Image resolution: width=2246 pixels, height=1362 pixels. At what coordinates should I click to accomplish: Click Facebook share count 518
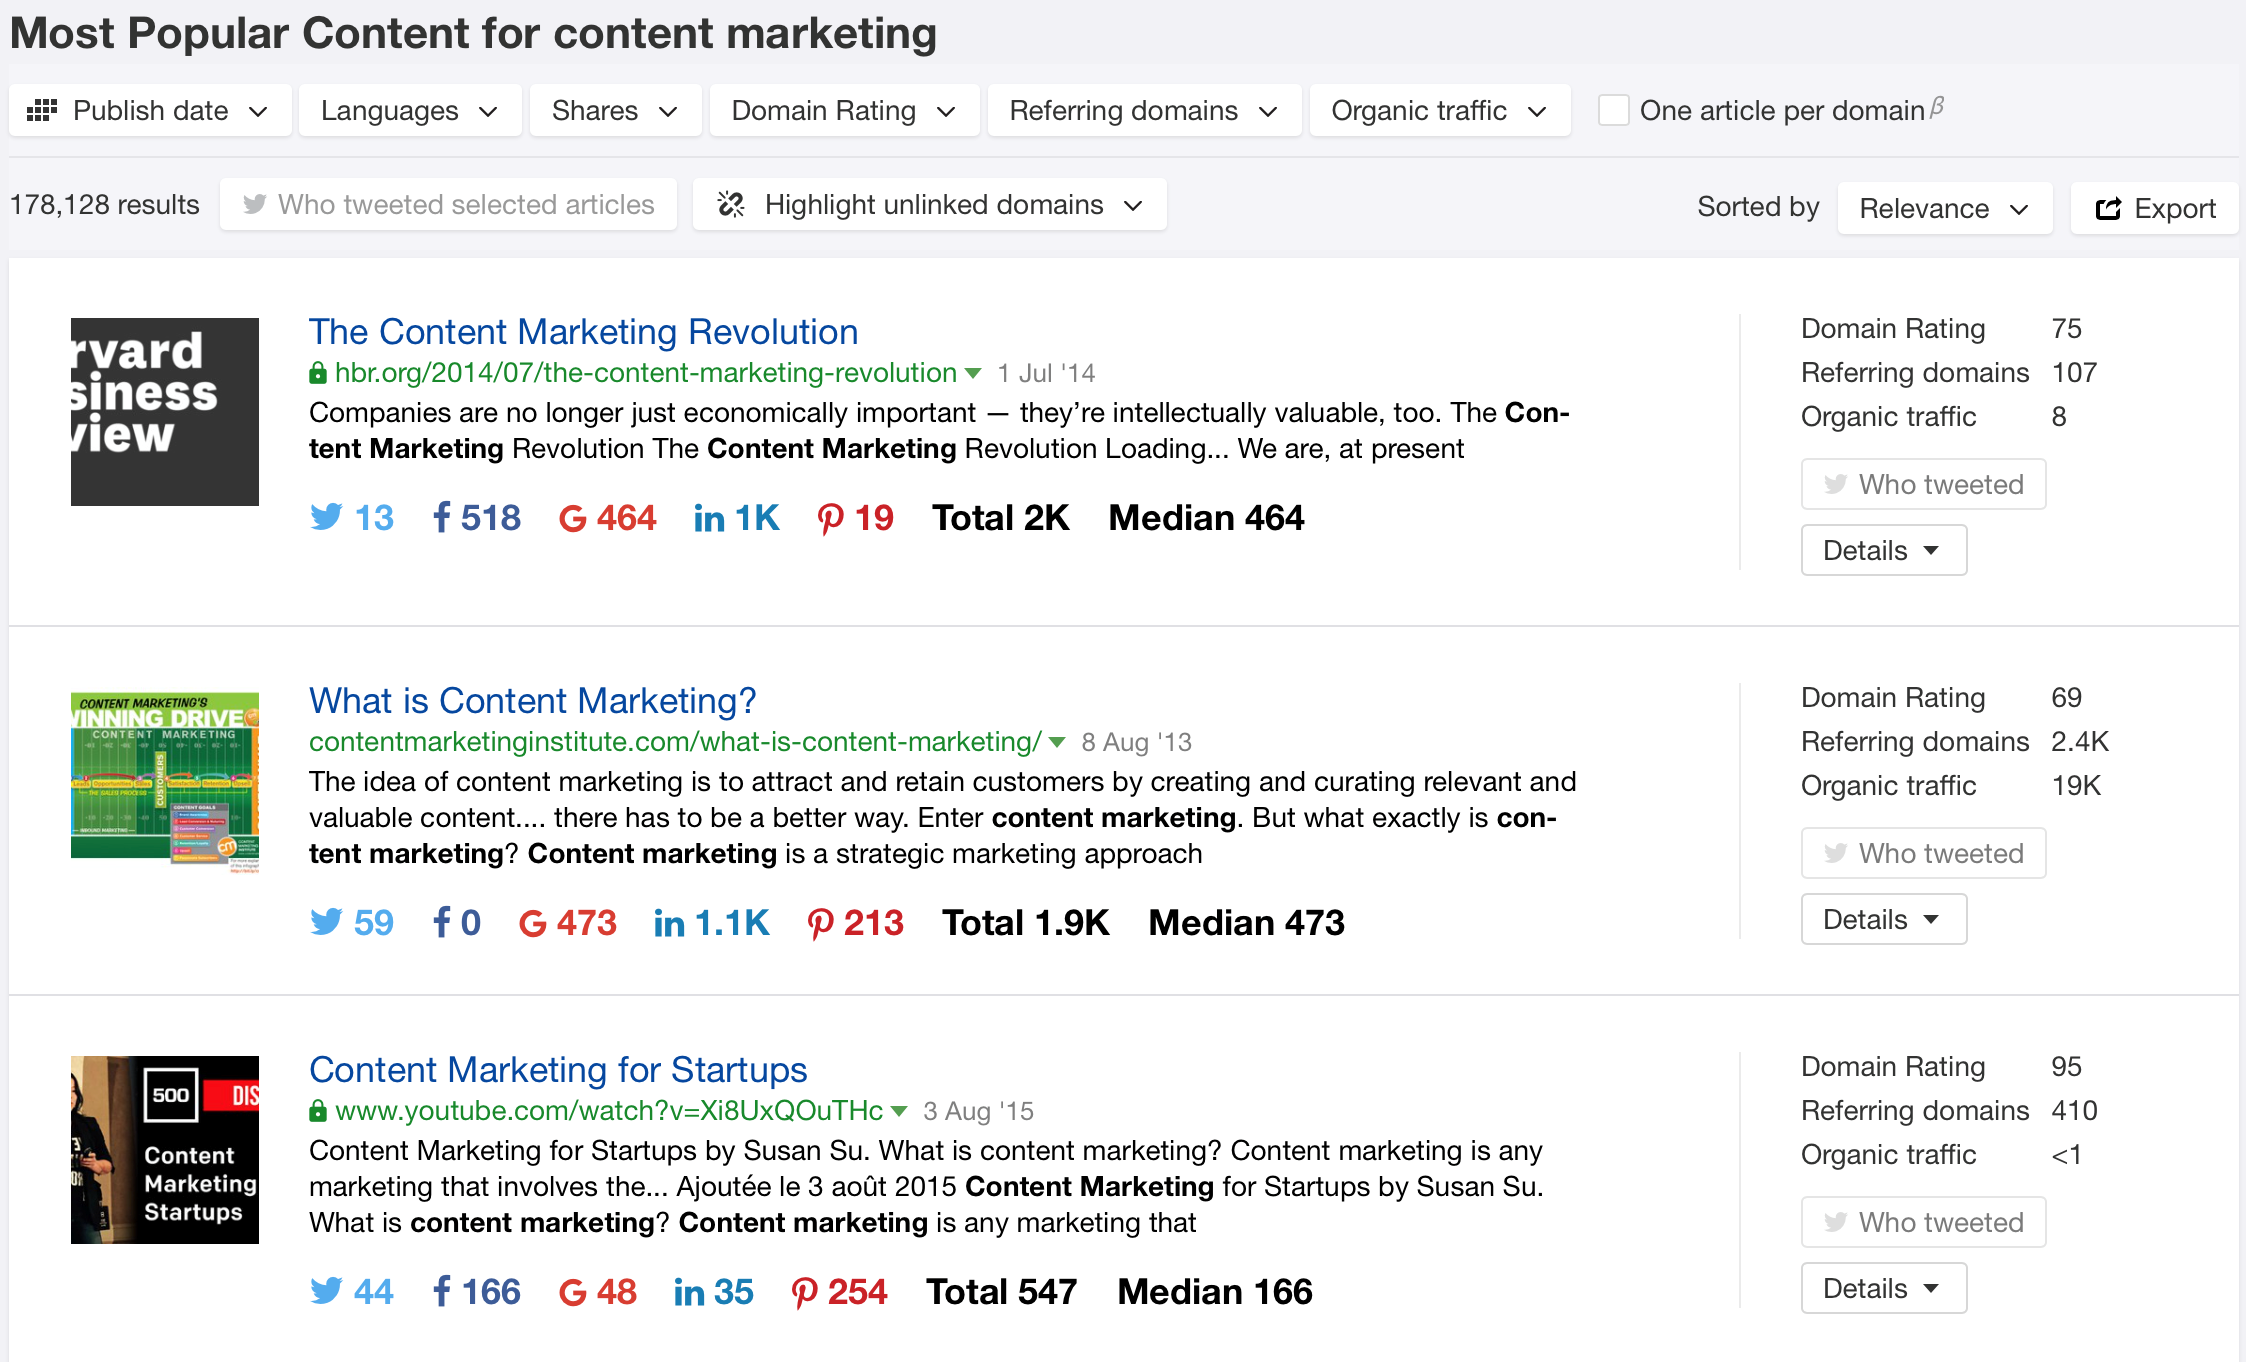pos(477,518)
